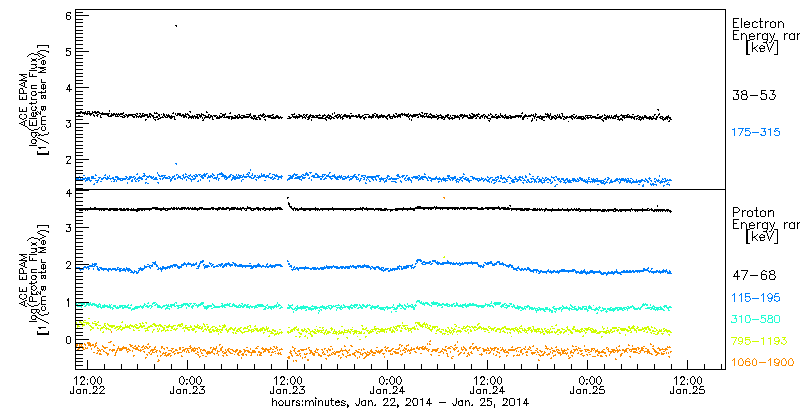Click the 12:00 Jan.24 time axis label

pyautogui.click(x=488, y=386)
